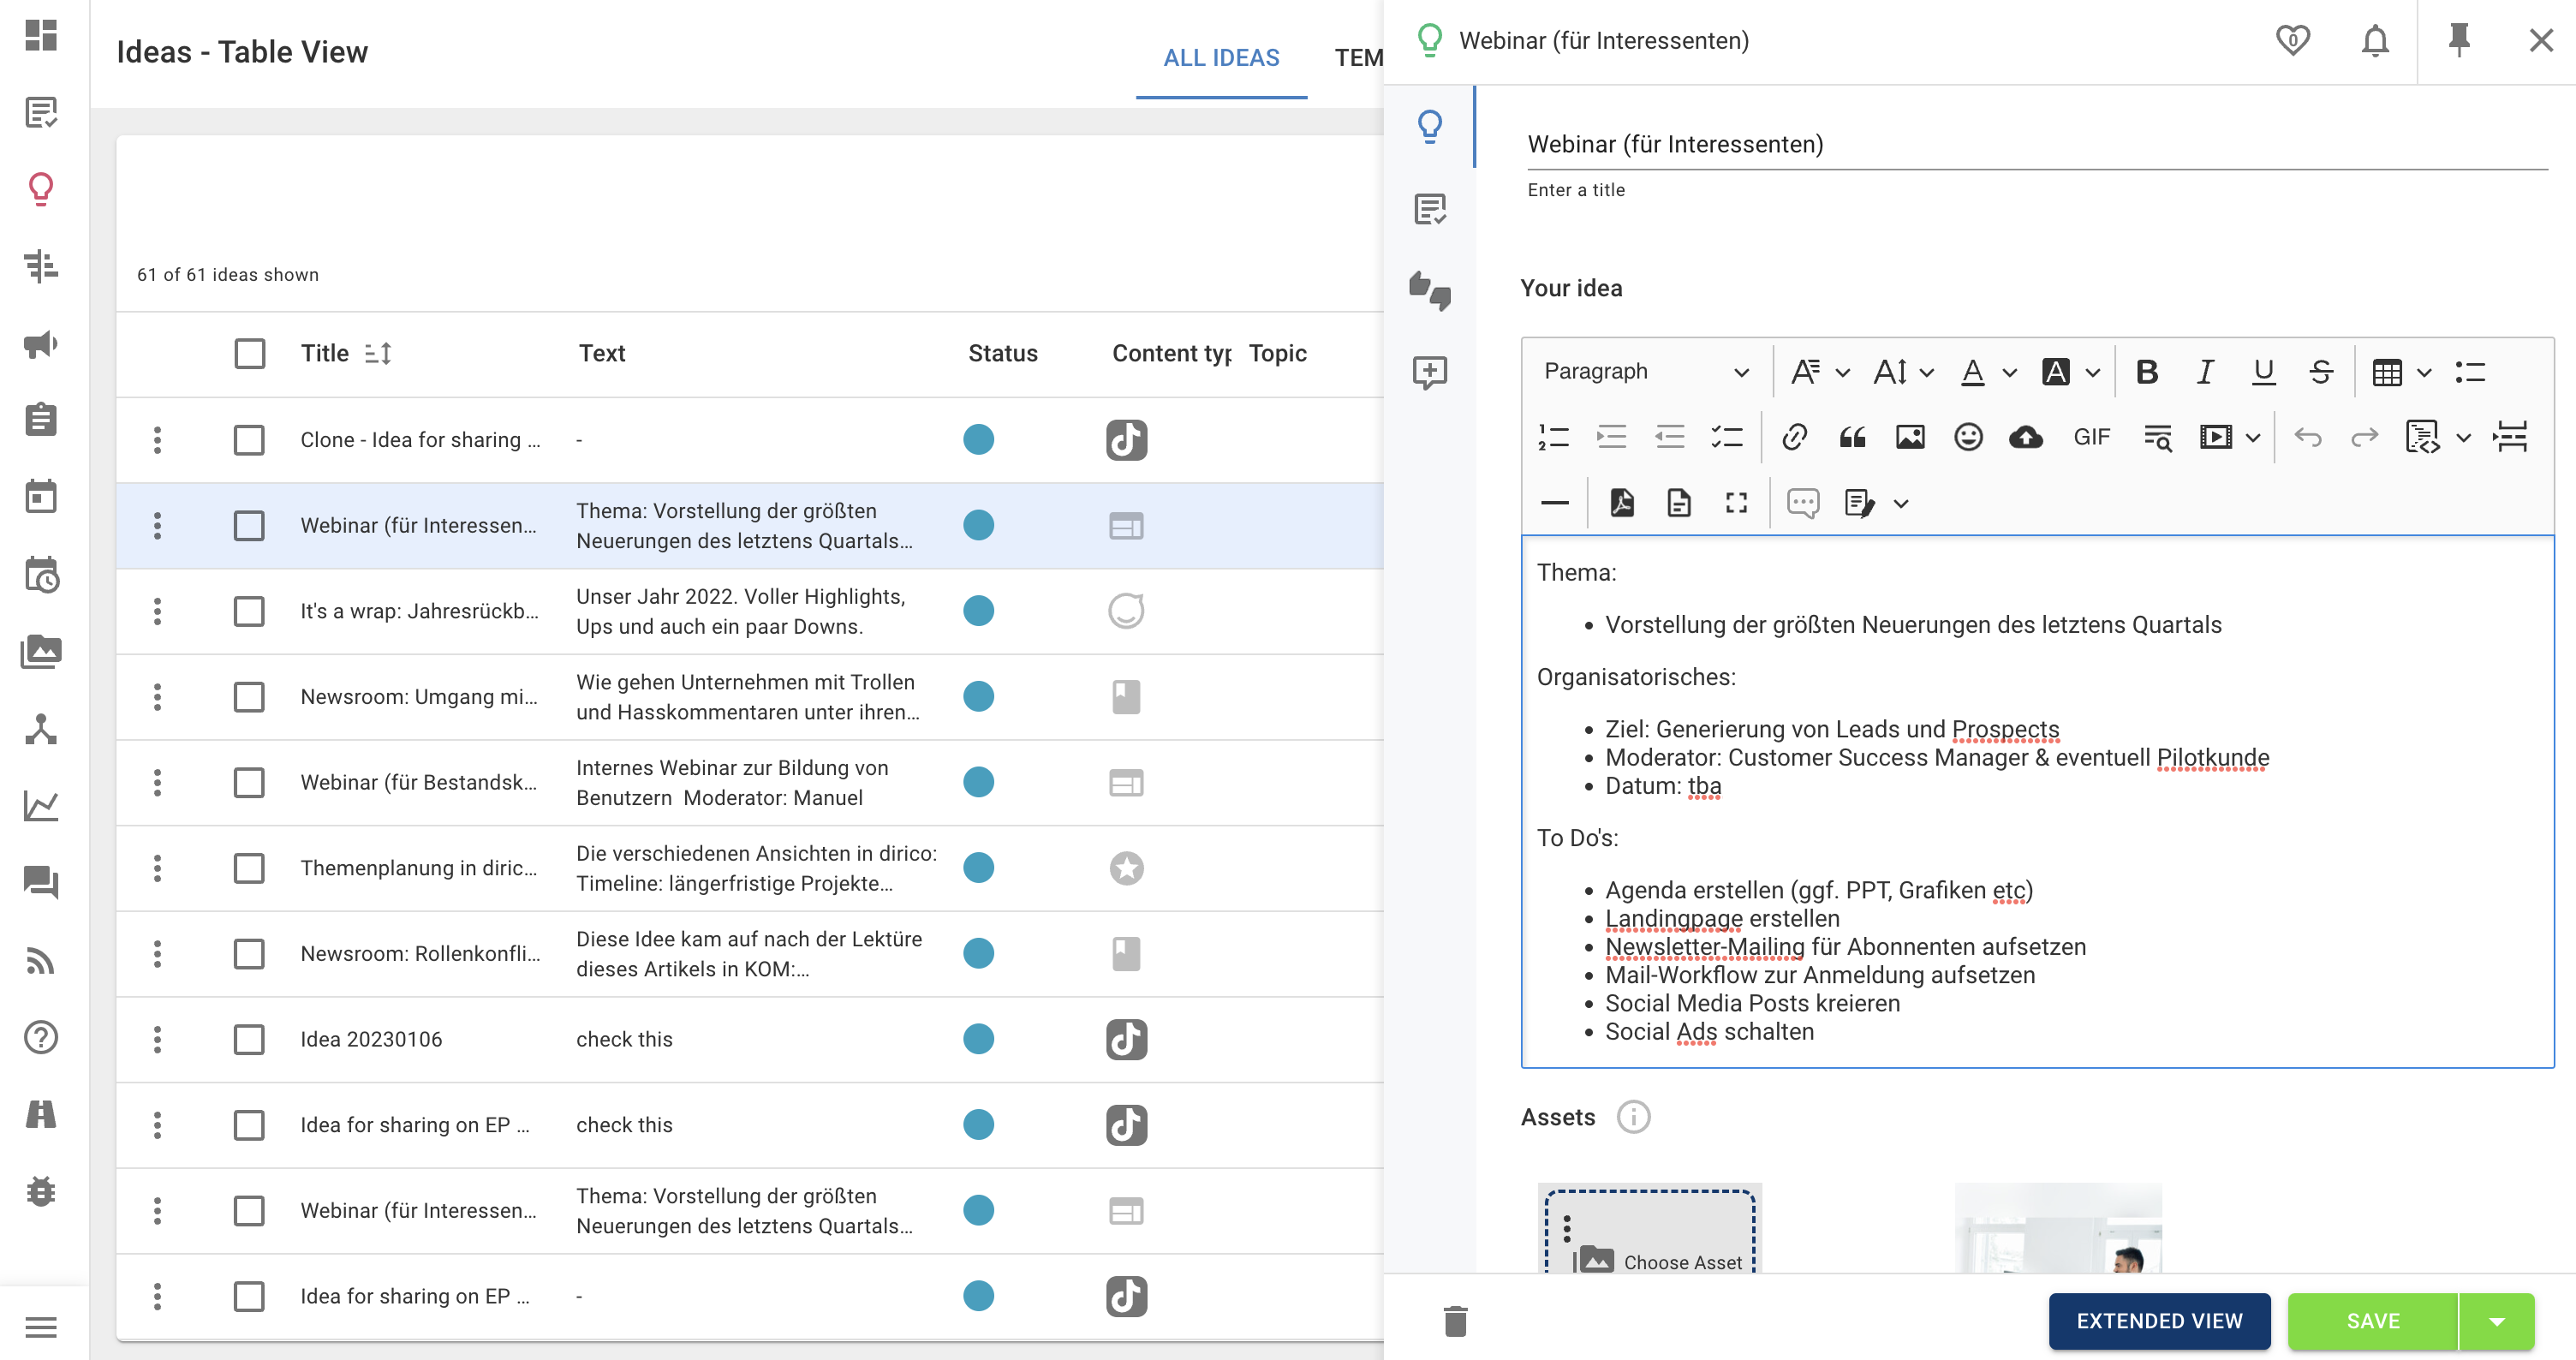The image size is (2576, 1360).
Task: Check the Webinar (für Bestandskunden) row
Action: click(x=249, y=782)
